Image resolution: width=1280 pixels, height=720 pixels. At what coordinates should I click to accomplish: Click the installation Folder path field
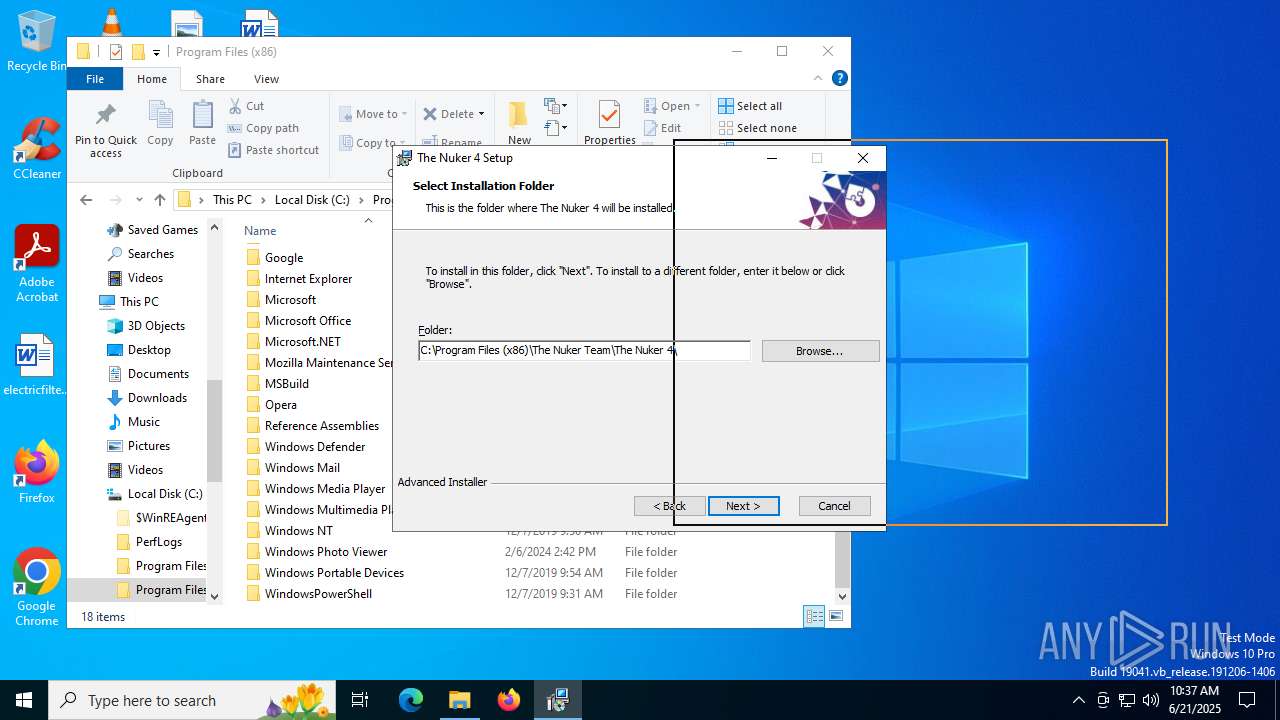click(x=584, y=350)
